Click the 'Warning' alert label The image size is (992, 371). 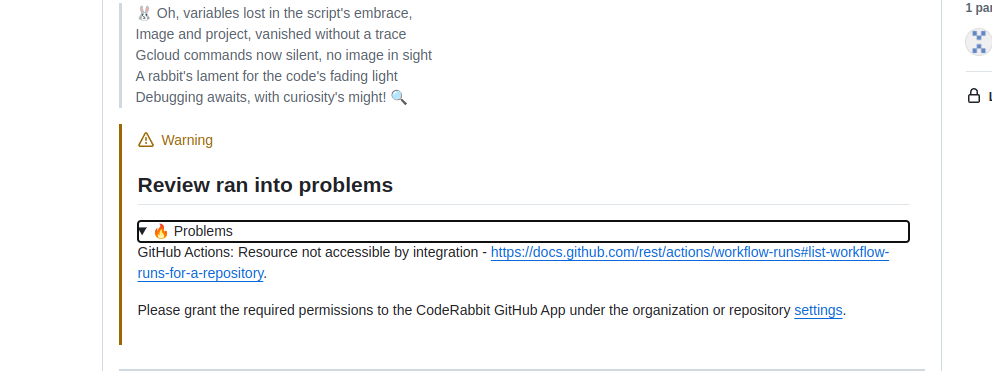(x=187, y=140)
